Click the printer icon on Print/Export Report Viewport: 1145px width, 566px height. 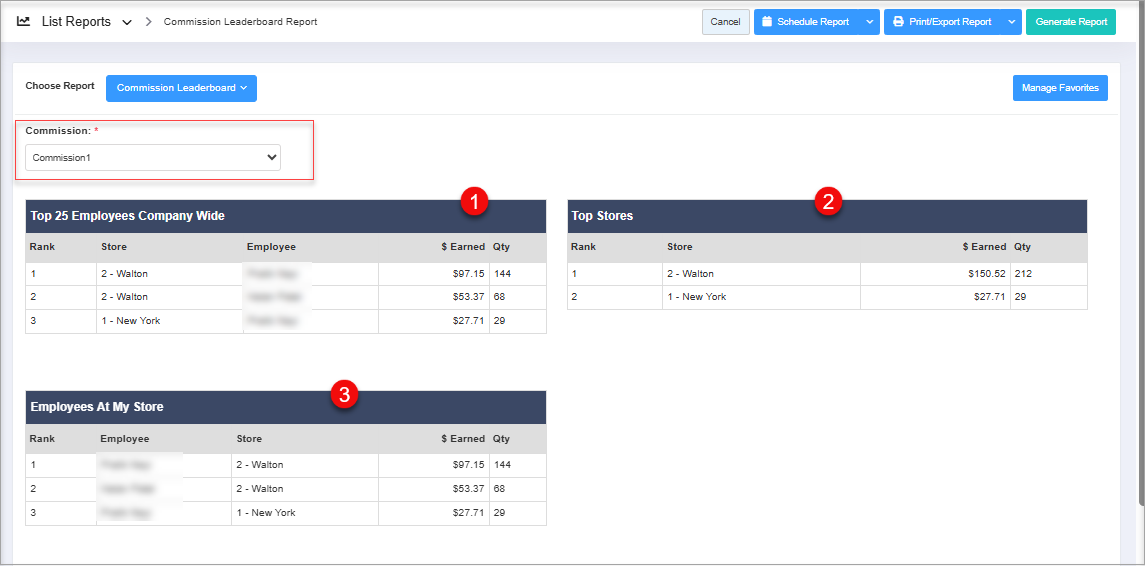(x=897, y=22)
